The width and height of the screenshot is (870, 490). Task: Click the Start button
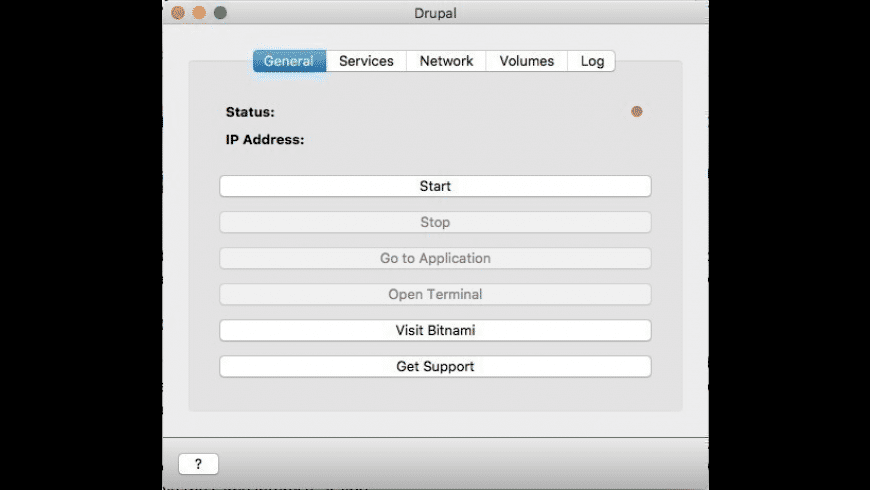435,186
